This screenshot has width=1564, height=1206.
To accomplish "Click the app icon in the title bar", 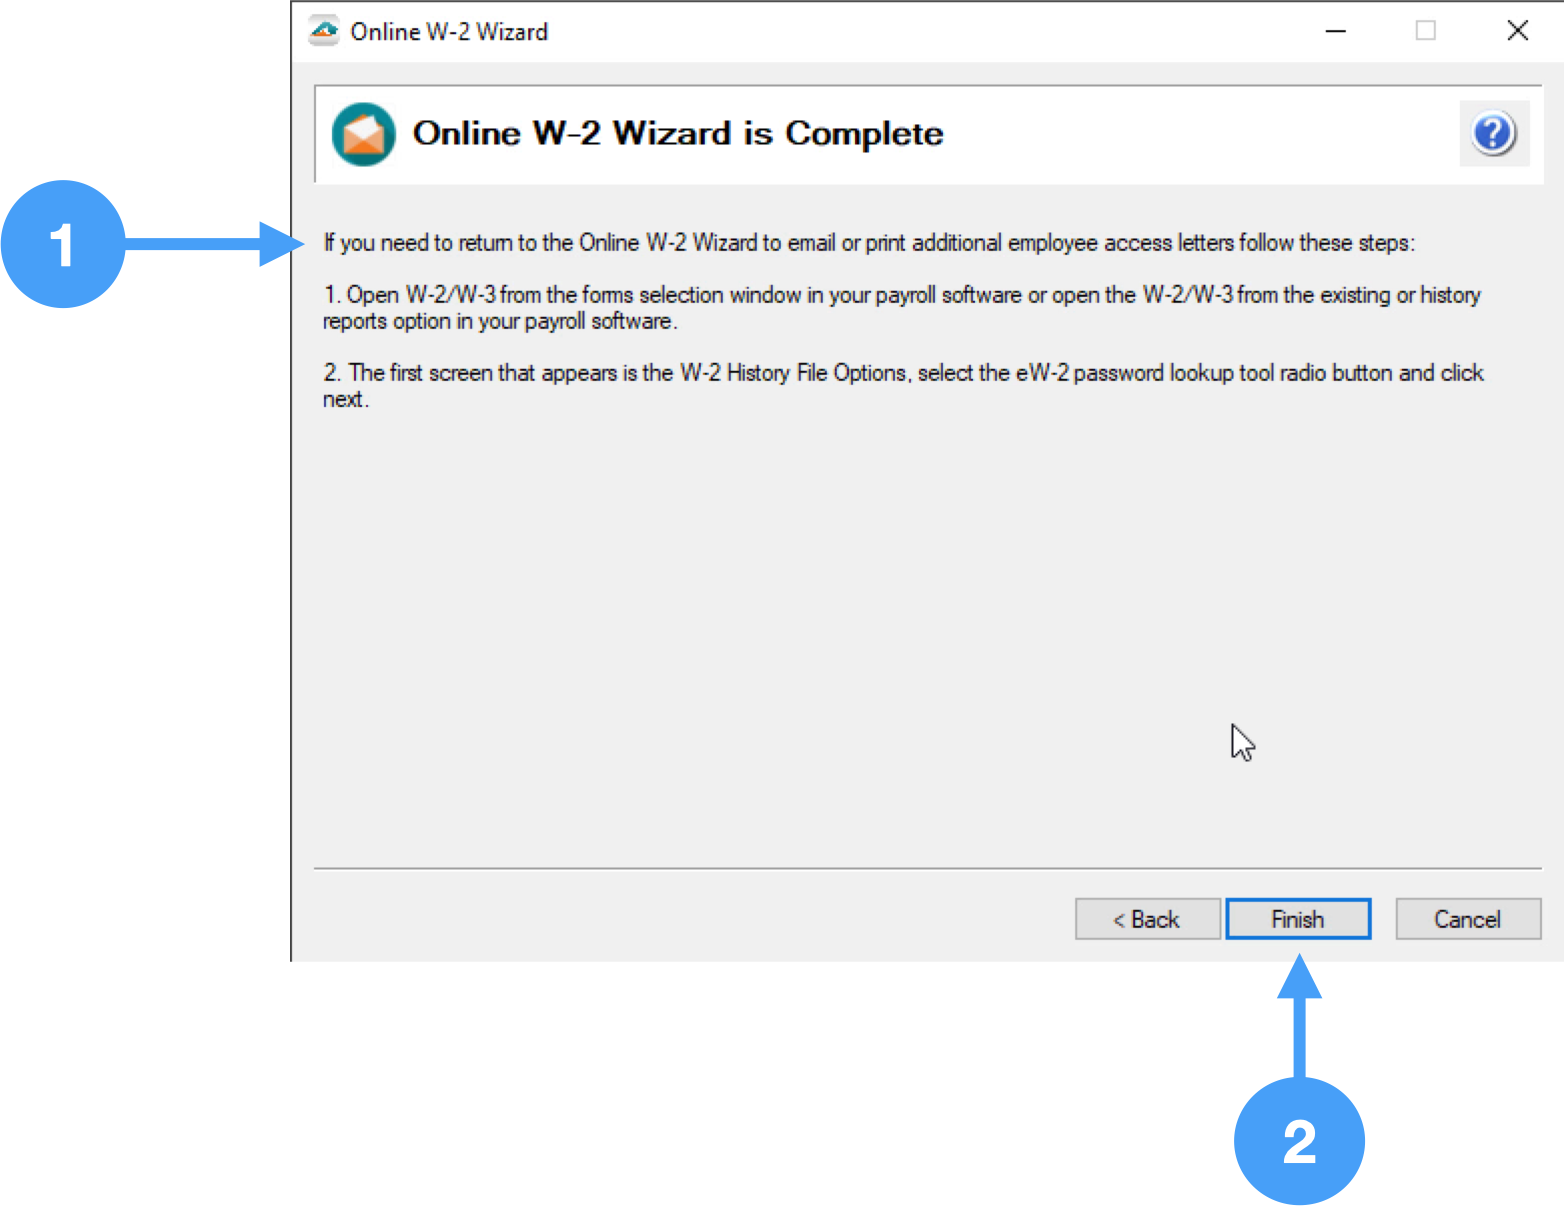I will (324, 31).
